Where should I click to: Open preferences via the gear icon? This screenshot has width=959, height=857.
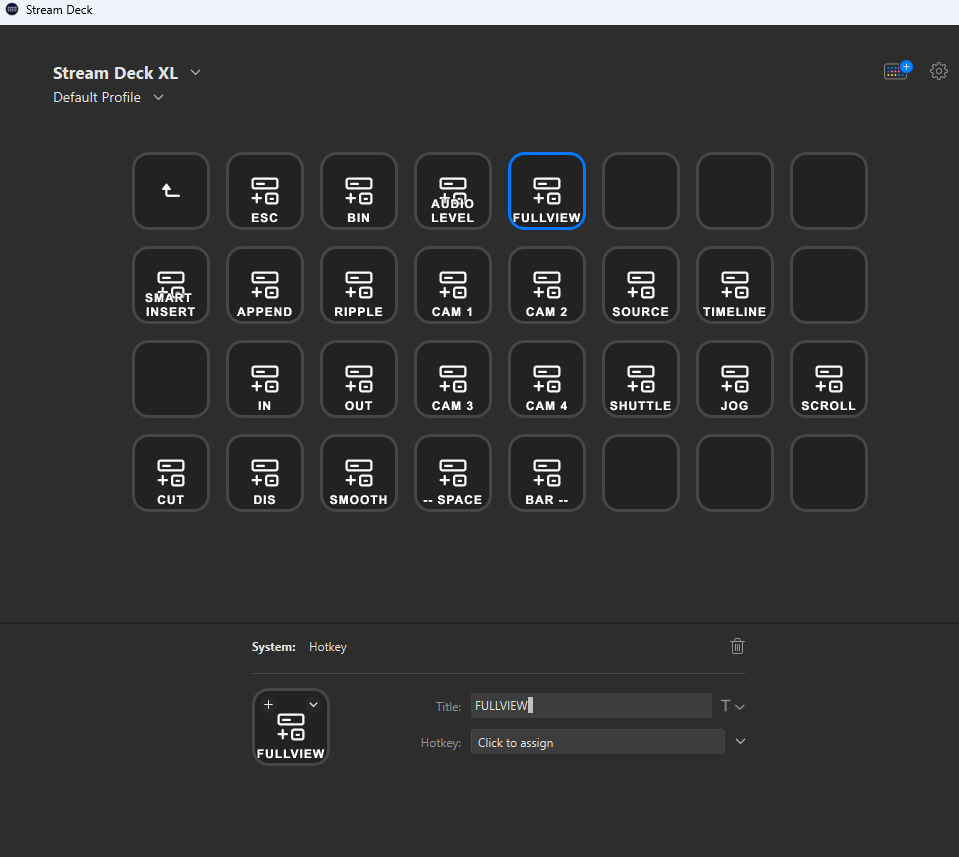click(x=939, y=71)
